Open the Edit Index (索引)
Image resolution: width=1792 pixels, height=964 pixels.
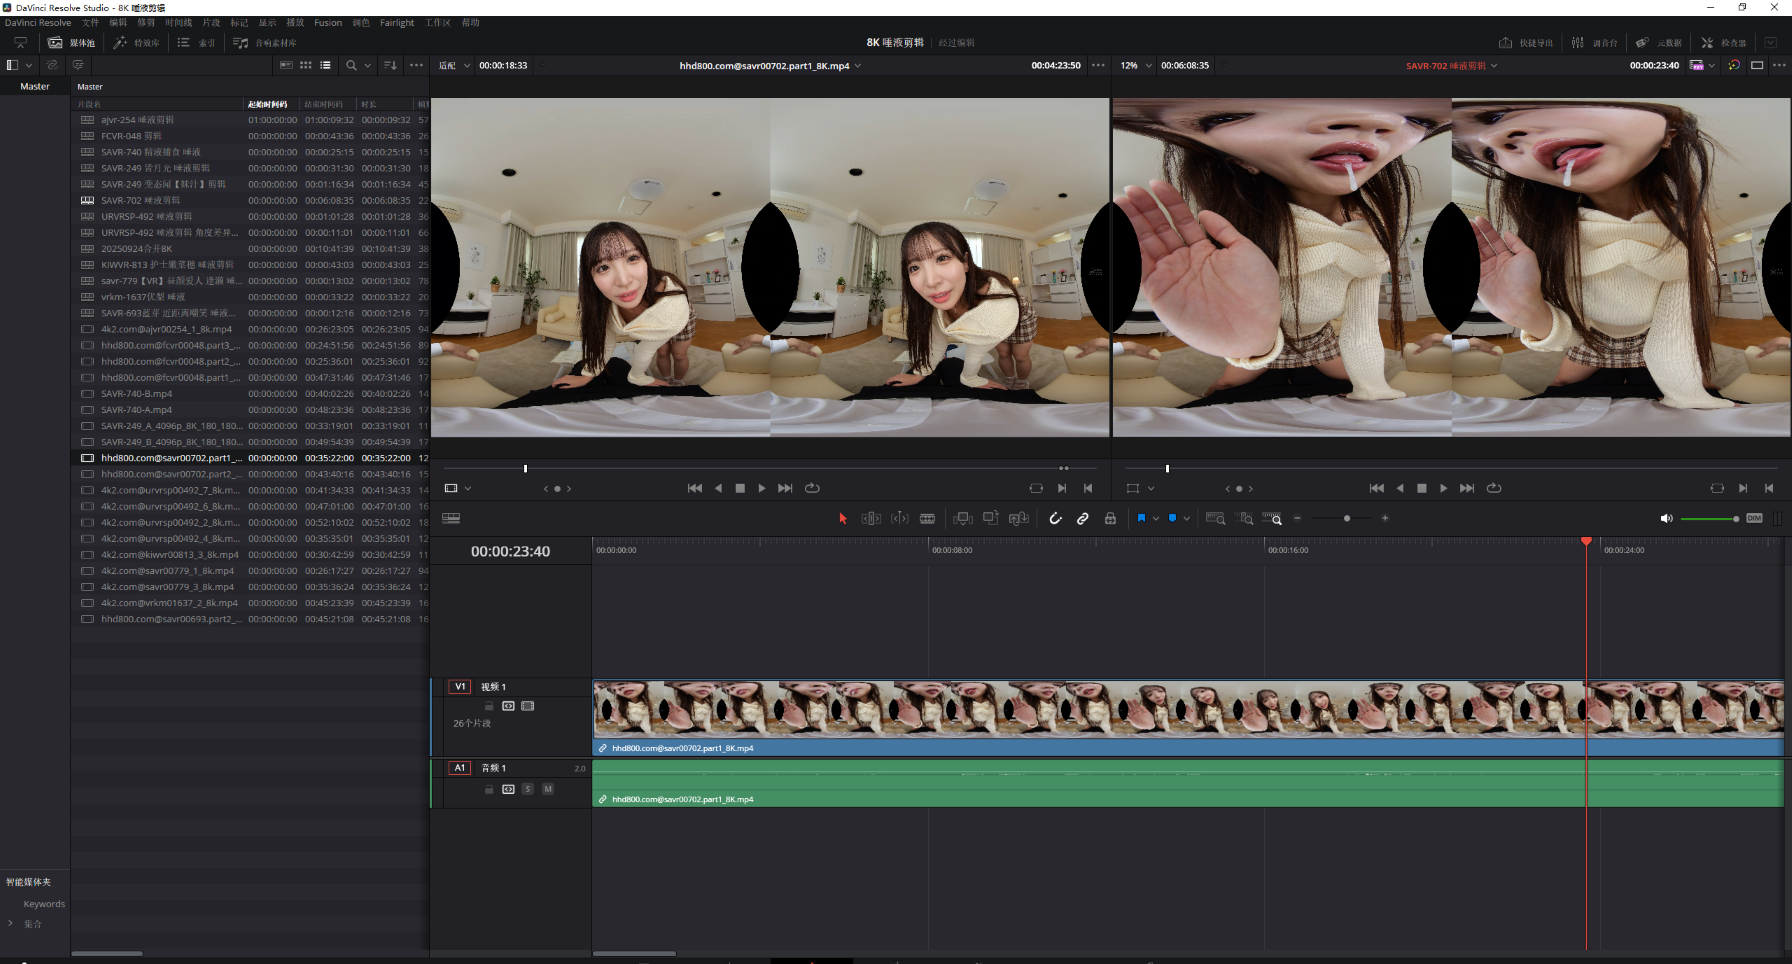(x=196, y=43)
